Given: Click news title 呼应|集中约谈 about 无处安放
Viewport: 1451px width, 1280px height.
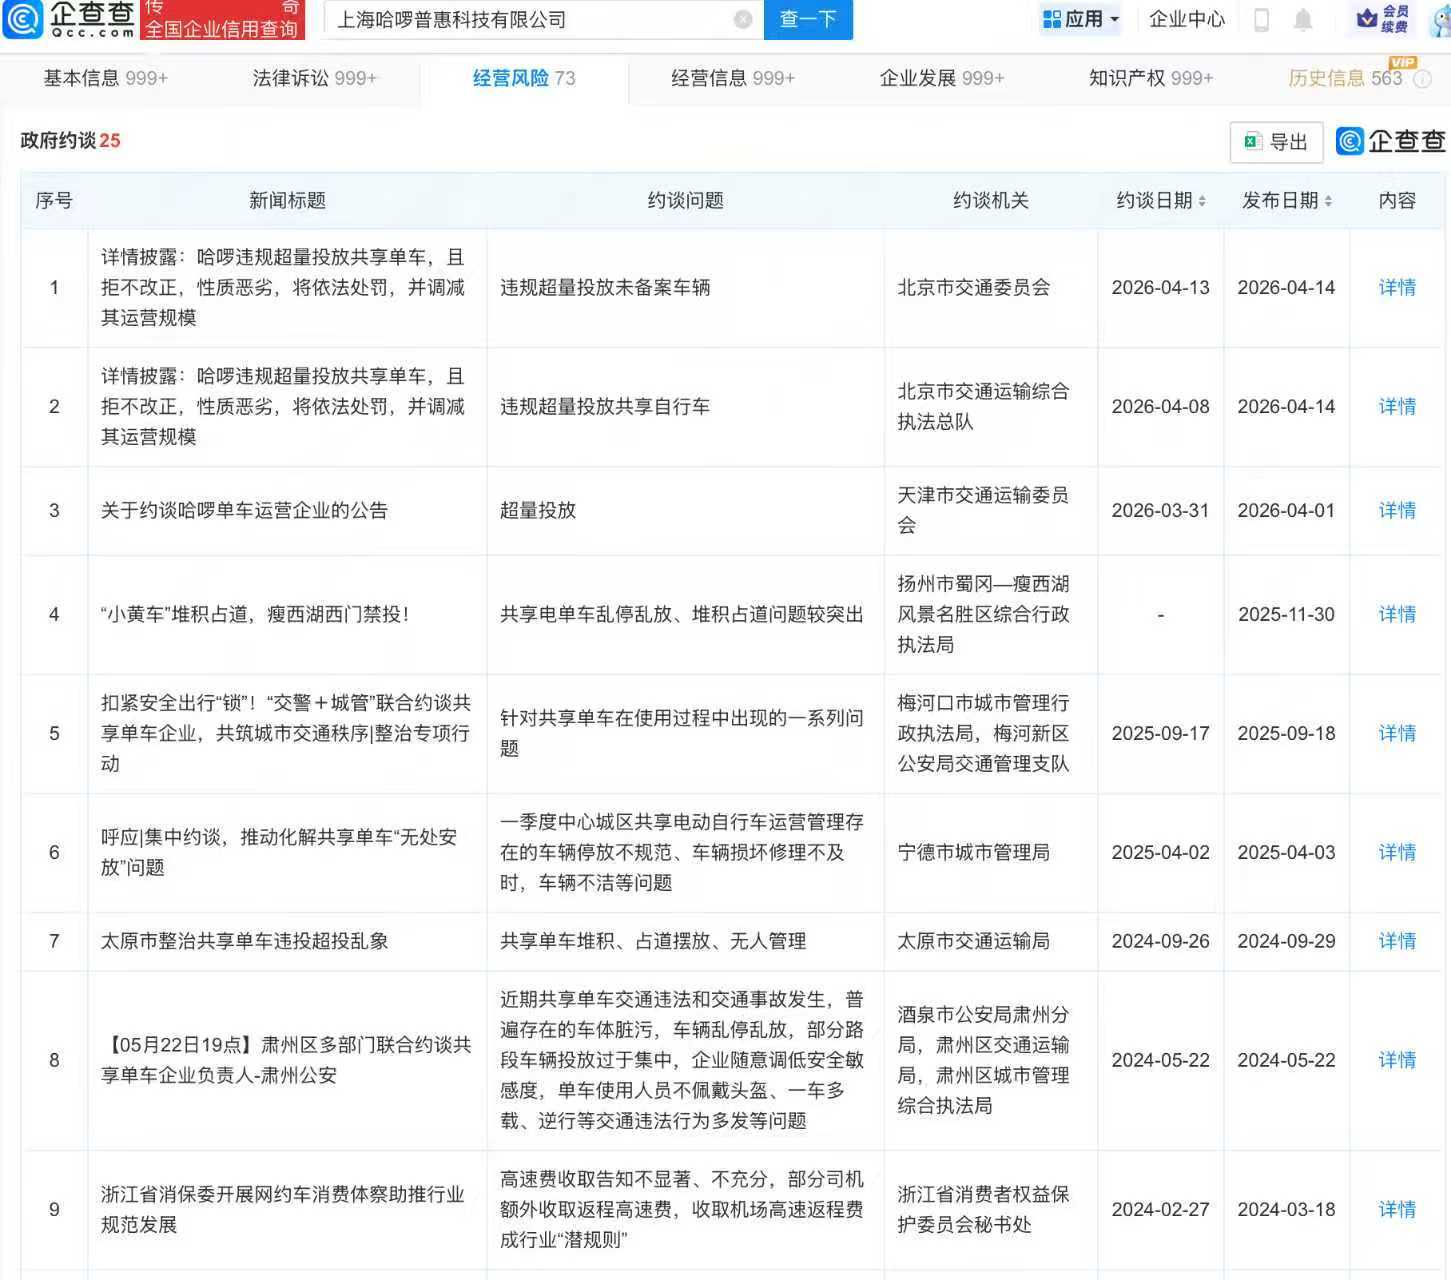Looking at the screenshot, I should pyautogui.click(x=279, y=853).
